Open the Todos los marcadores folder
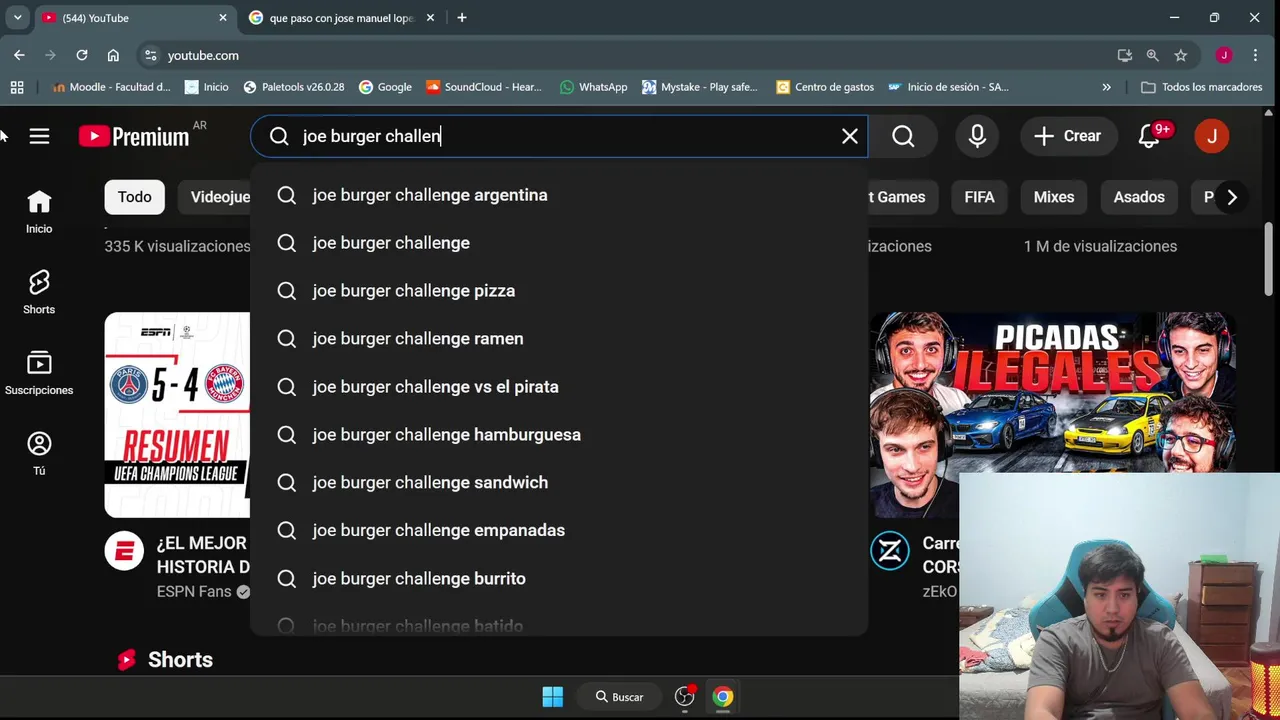This screenshot has width=1280, height=720. coord(1202,87)
